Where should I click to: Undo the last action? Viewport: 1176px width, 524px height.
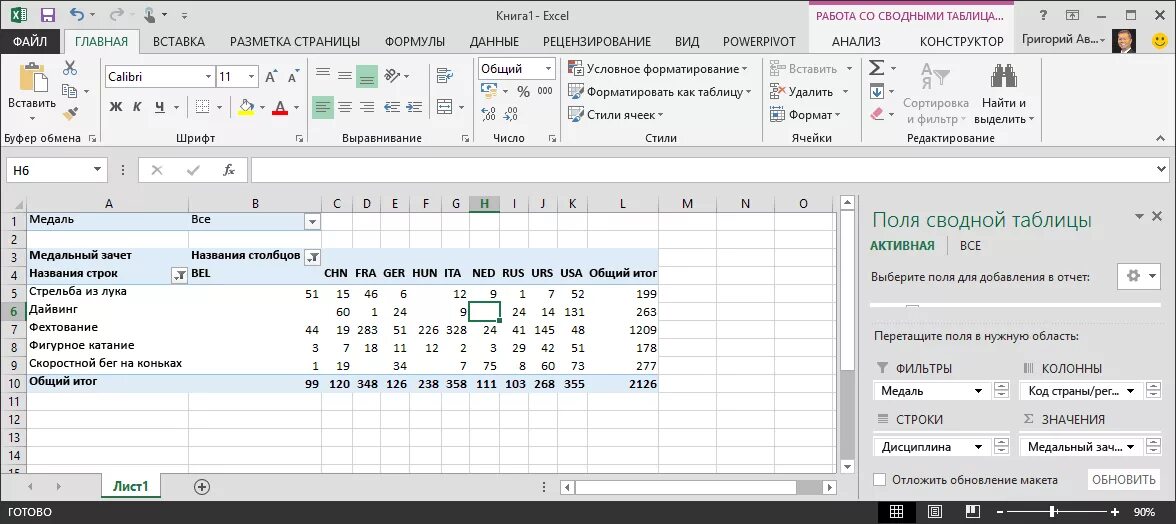(76, 14)
